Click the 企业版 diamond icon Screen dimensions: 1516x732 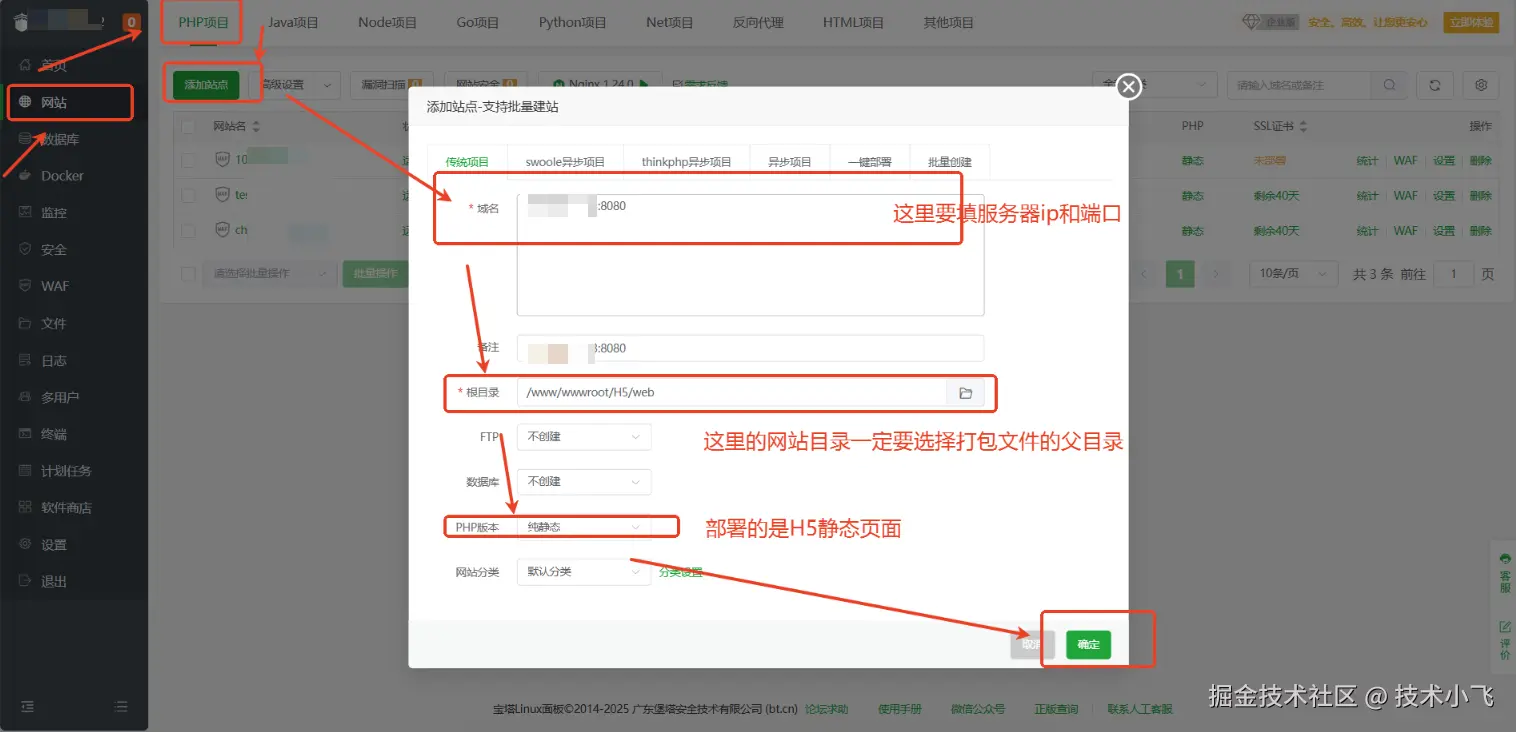(x=1250, y=21)
